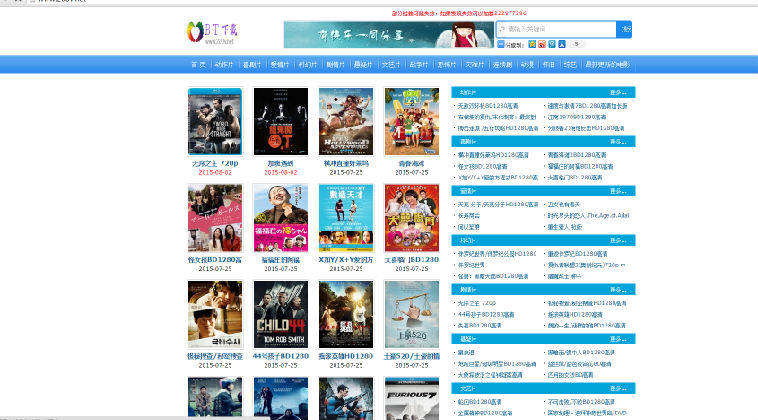This screenshot has width=758, height=420.
Task: Open the 最新更新的电影 navigation item
Action: coord(608,64)
